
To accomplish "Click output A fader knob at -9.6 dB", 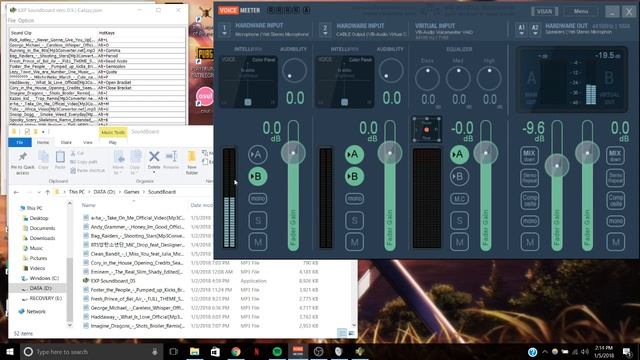I will 557,166.
